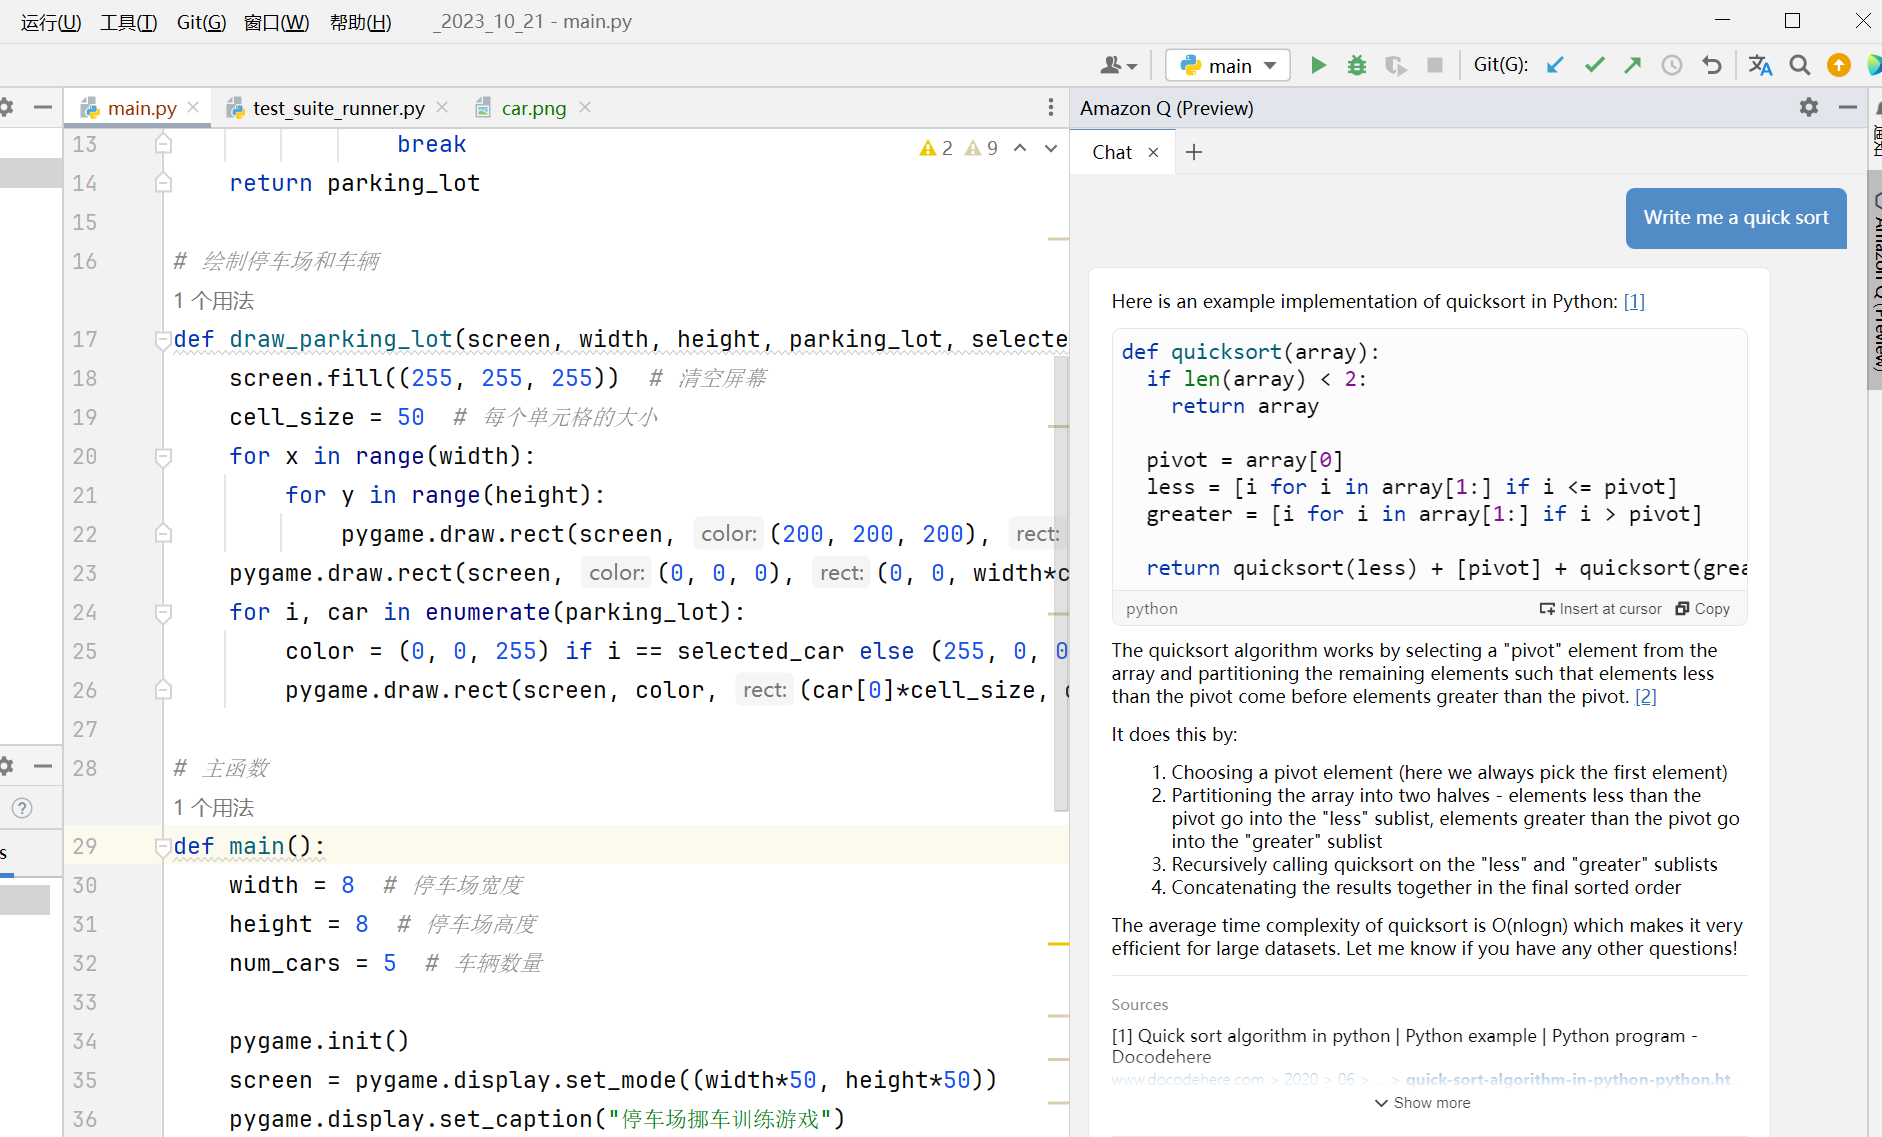Insert quicksort code at cursor
The height and width of the screenshot is (1137, 1882).
[x=1600, y=609]
